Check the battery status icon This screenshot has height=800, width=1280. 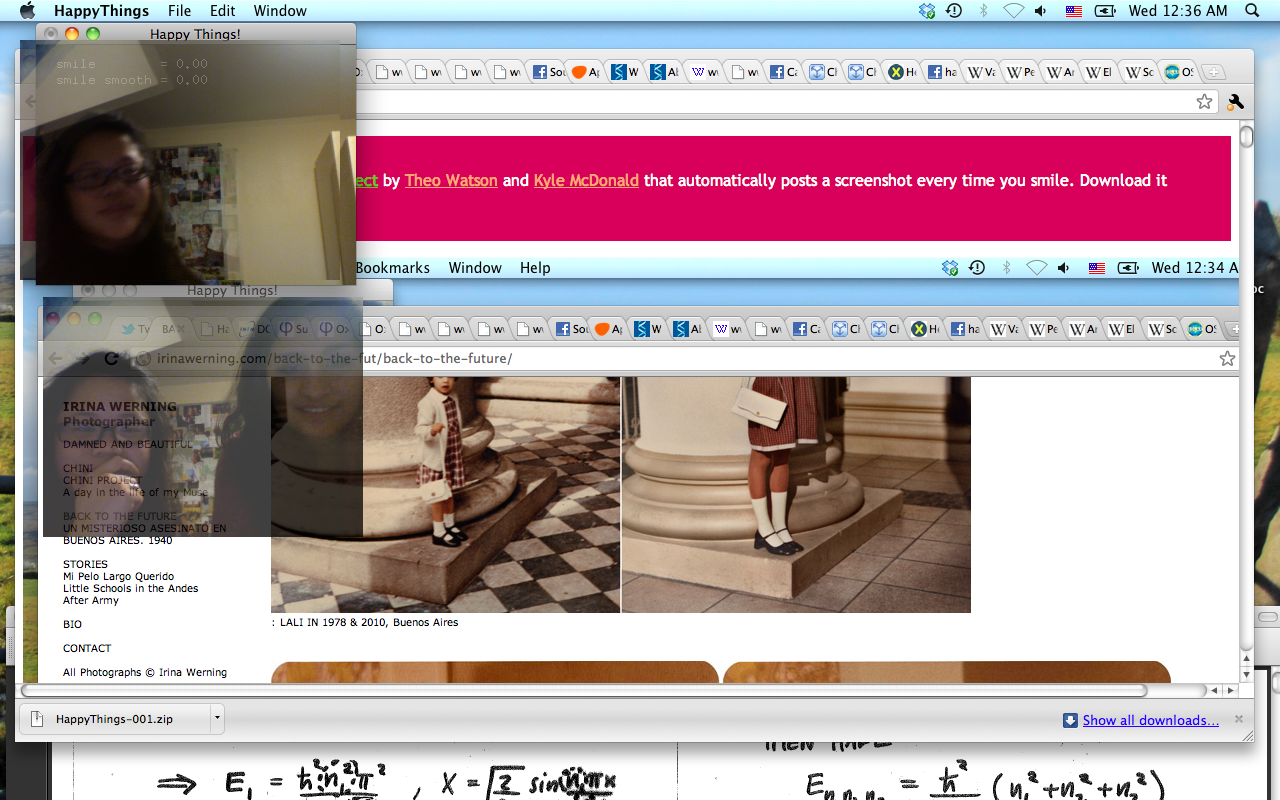pyautogui.click(x=1105, y=11)
